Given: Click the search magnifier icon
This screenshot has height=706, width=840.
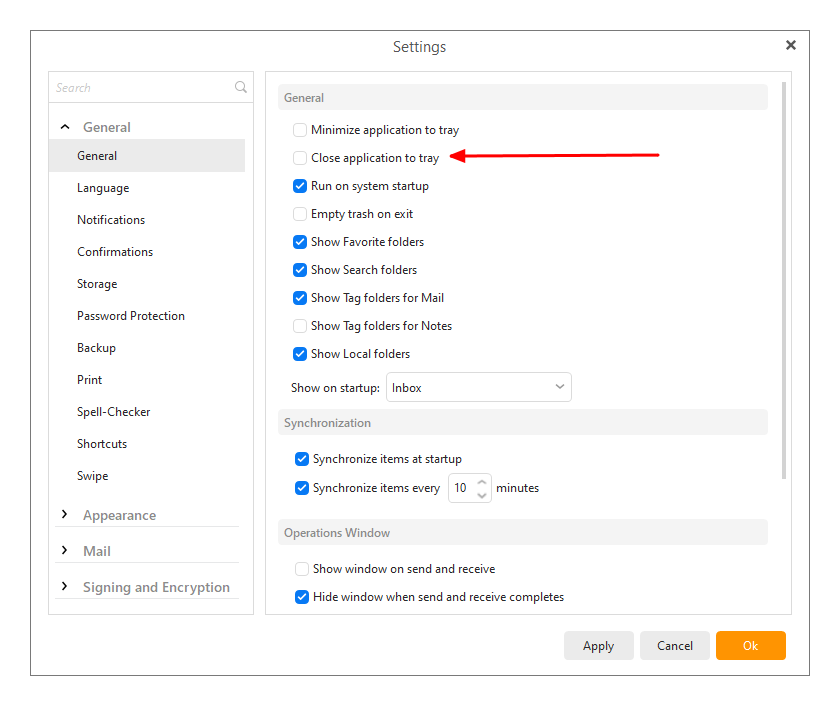Looking at the screenshot, I should pyautogui.click(x=241, y=87).
